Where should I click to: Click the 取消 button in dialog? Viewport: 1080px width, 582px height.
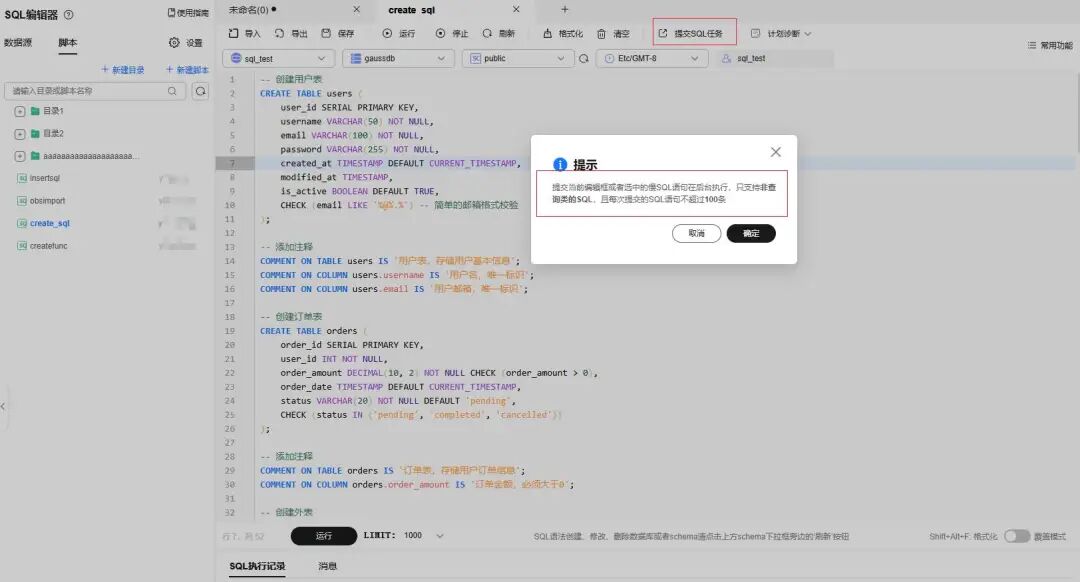tap(696, 233)
